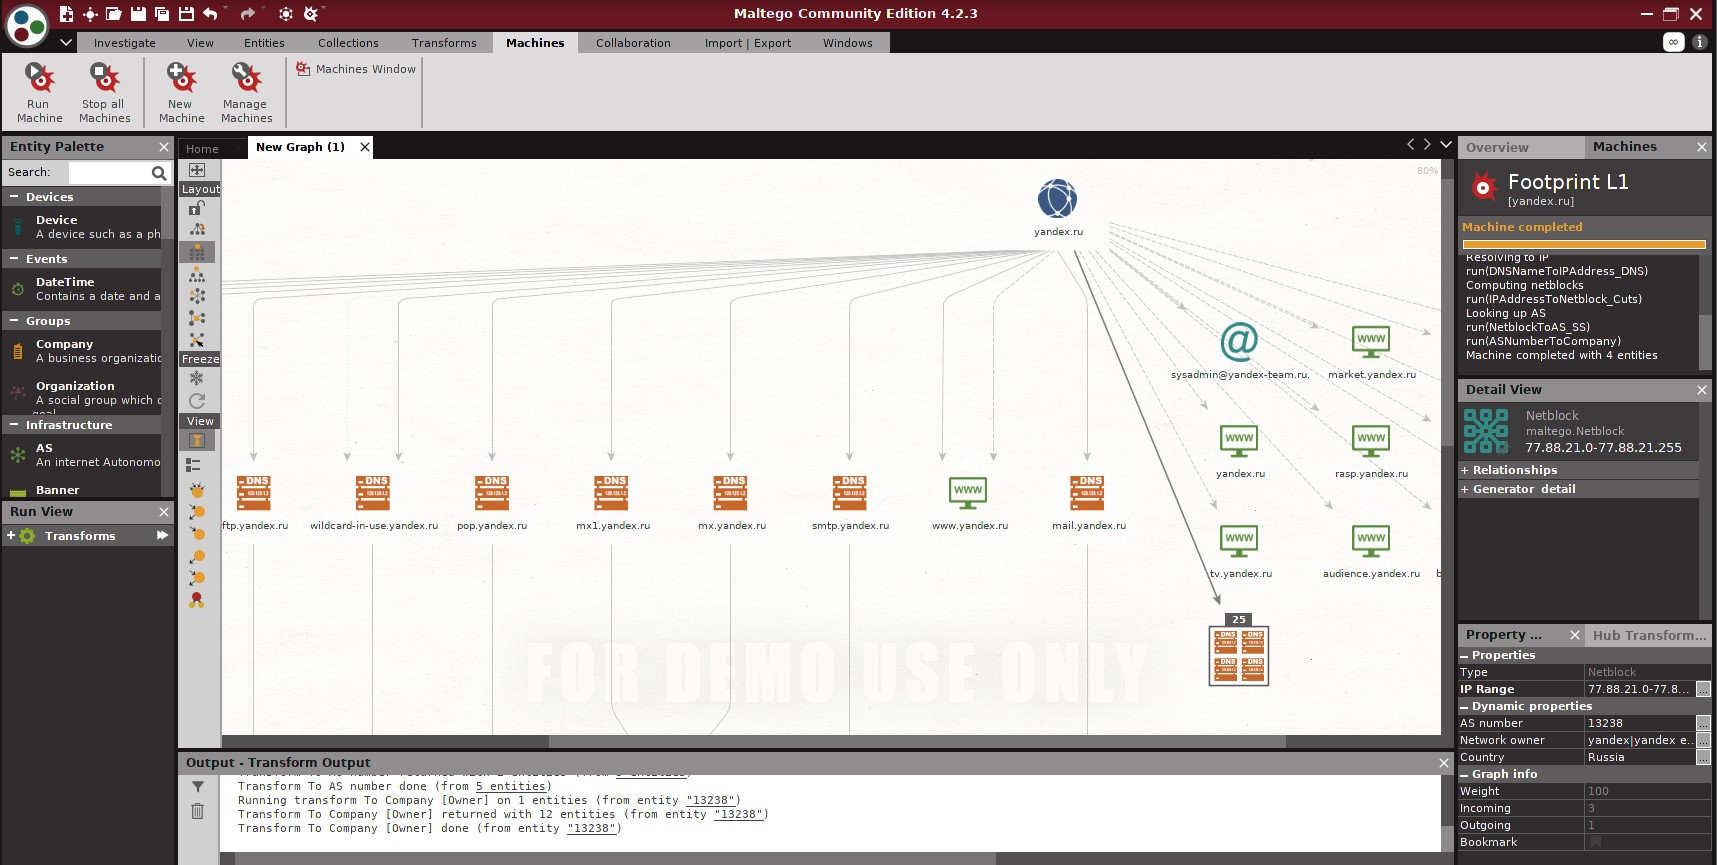Toggle the layout lock icon

pos(197,208)
